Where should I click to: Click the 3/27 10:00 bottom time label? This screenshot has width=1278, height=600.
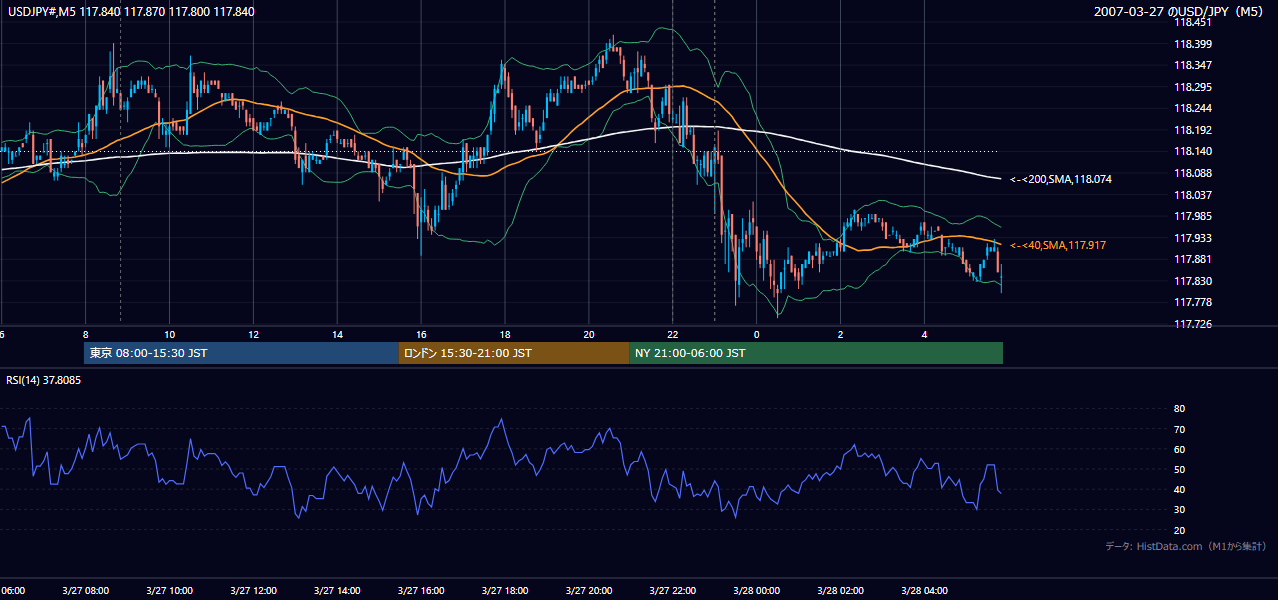click(169, 591)
